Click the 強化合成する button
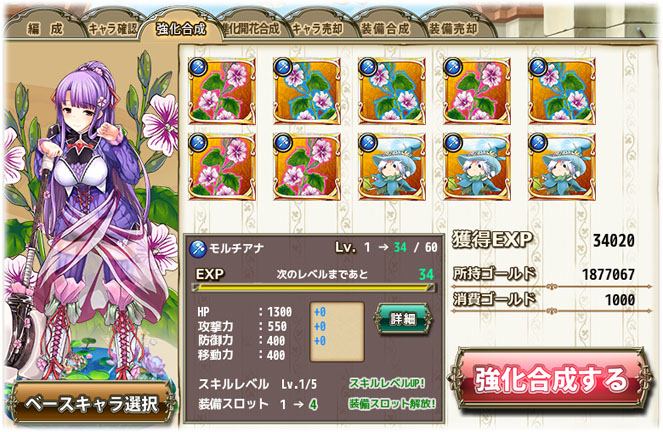The image size is (663, 432). (x=550, y=379)
